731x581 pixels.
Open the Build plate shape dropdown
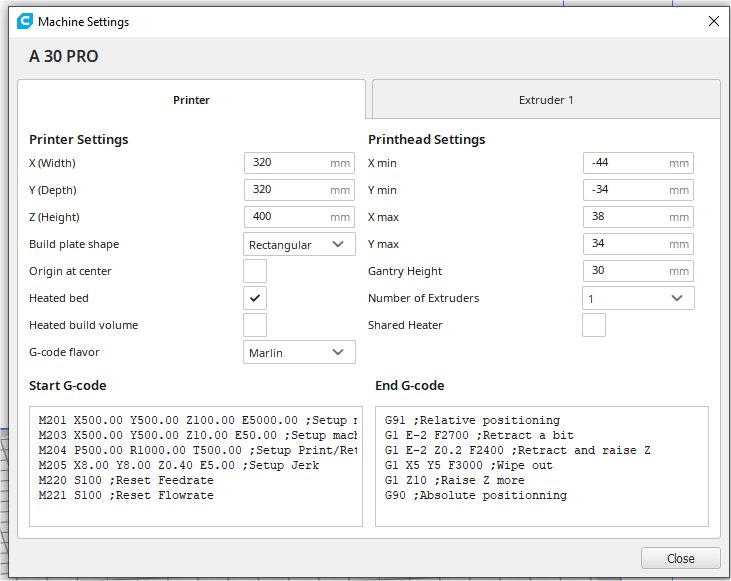pyautogui.click(x=299, y=244)
